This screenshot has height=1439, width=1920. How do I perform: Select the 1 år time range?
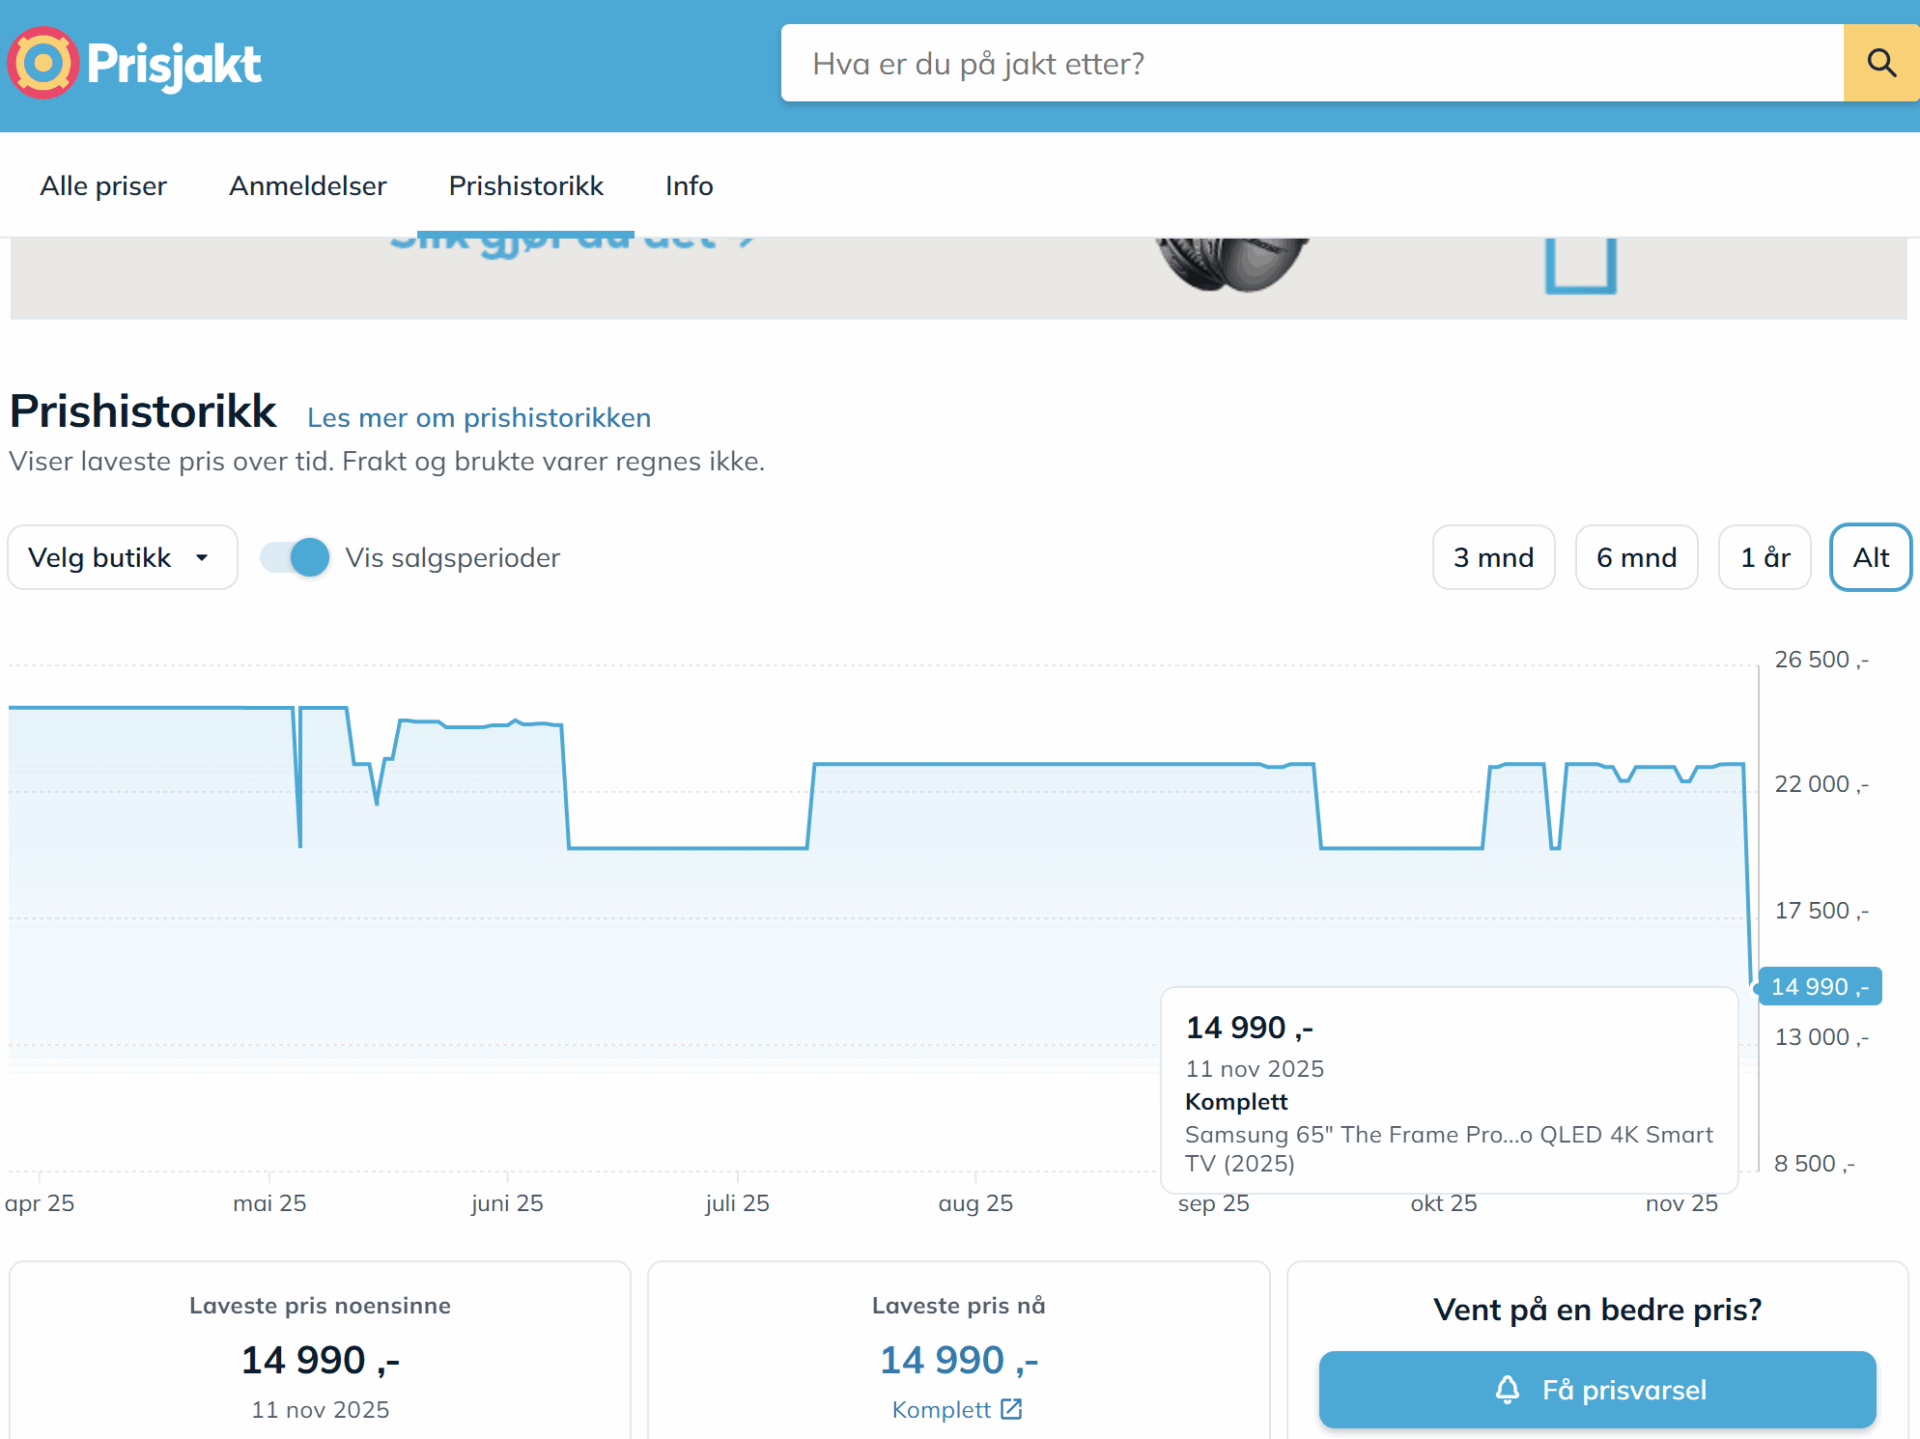pyautogui.click(x=1764, y=557)
